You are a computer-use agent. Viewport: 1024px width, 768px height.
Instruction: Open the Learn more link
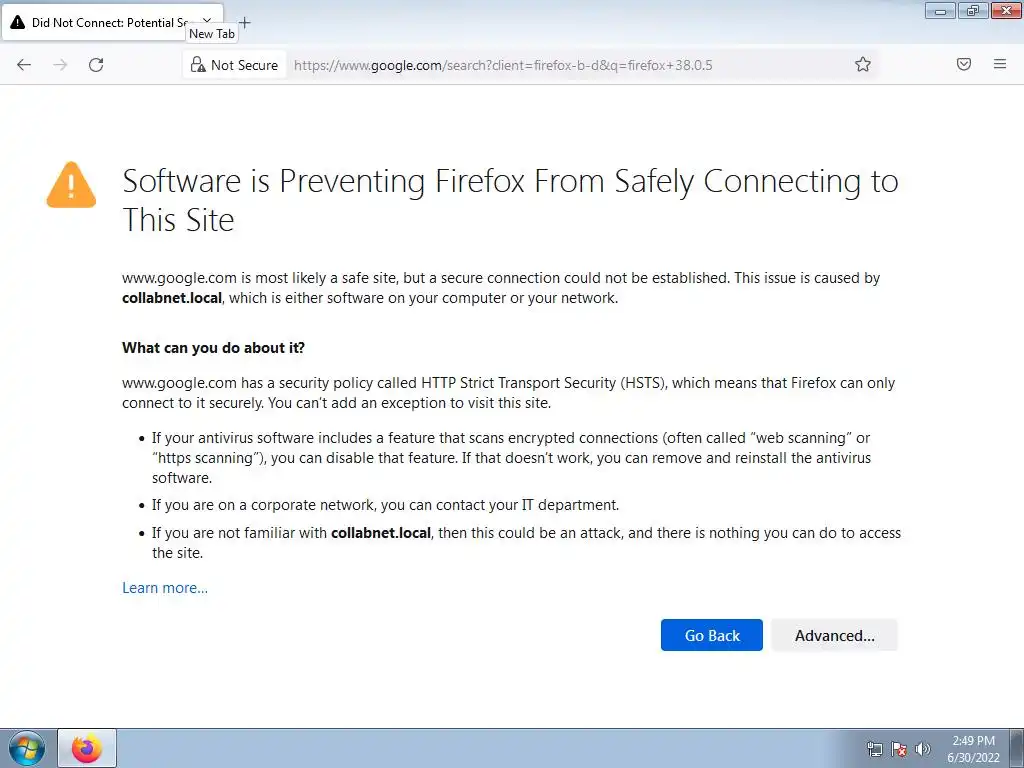pyautogui.click(x=165, y=588)
